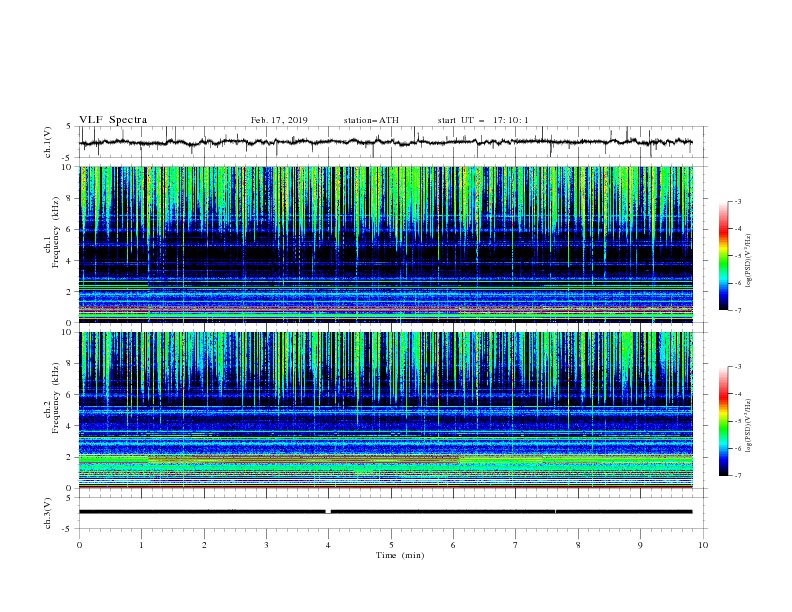Click the ch.1 voltage waveform trace
The height and width of the screenshot is (612, 792).
click(386, 142)
